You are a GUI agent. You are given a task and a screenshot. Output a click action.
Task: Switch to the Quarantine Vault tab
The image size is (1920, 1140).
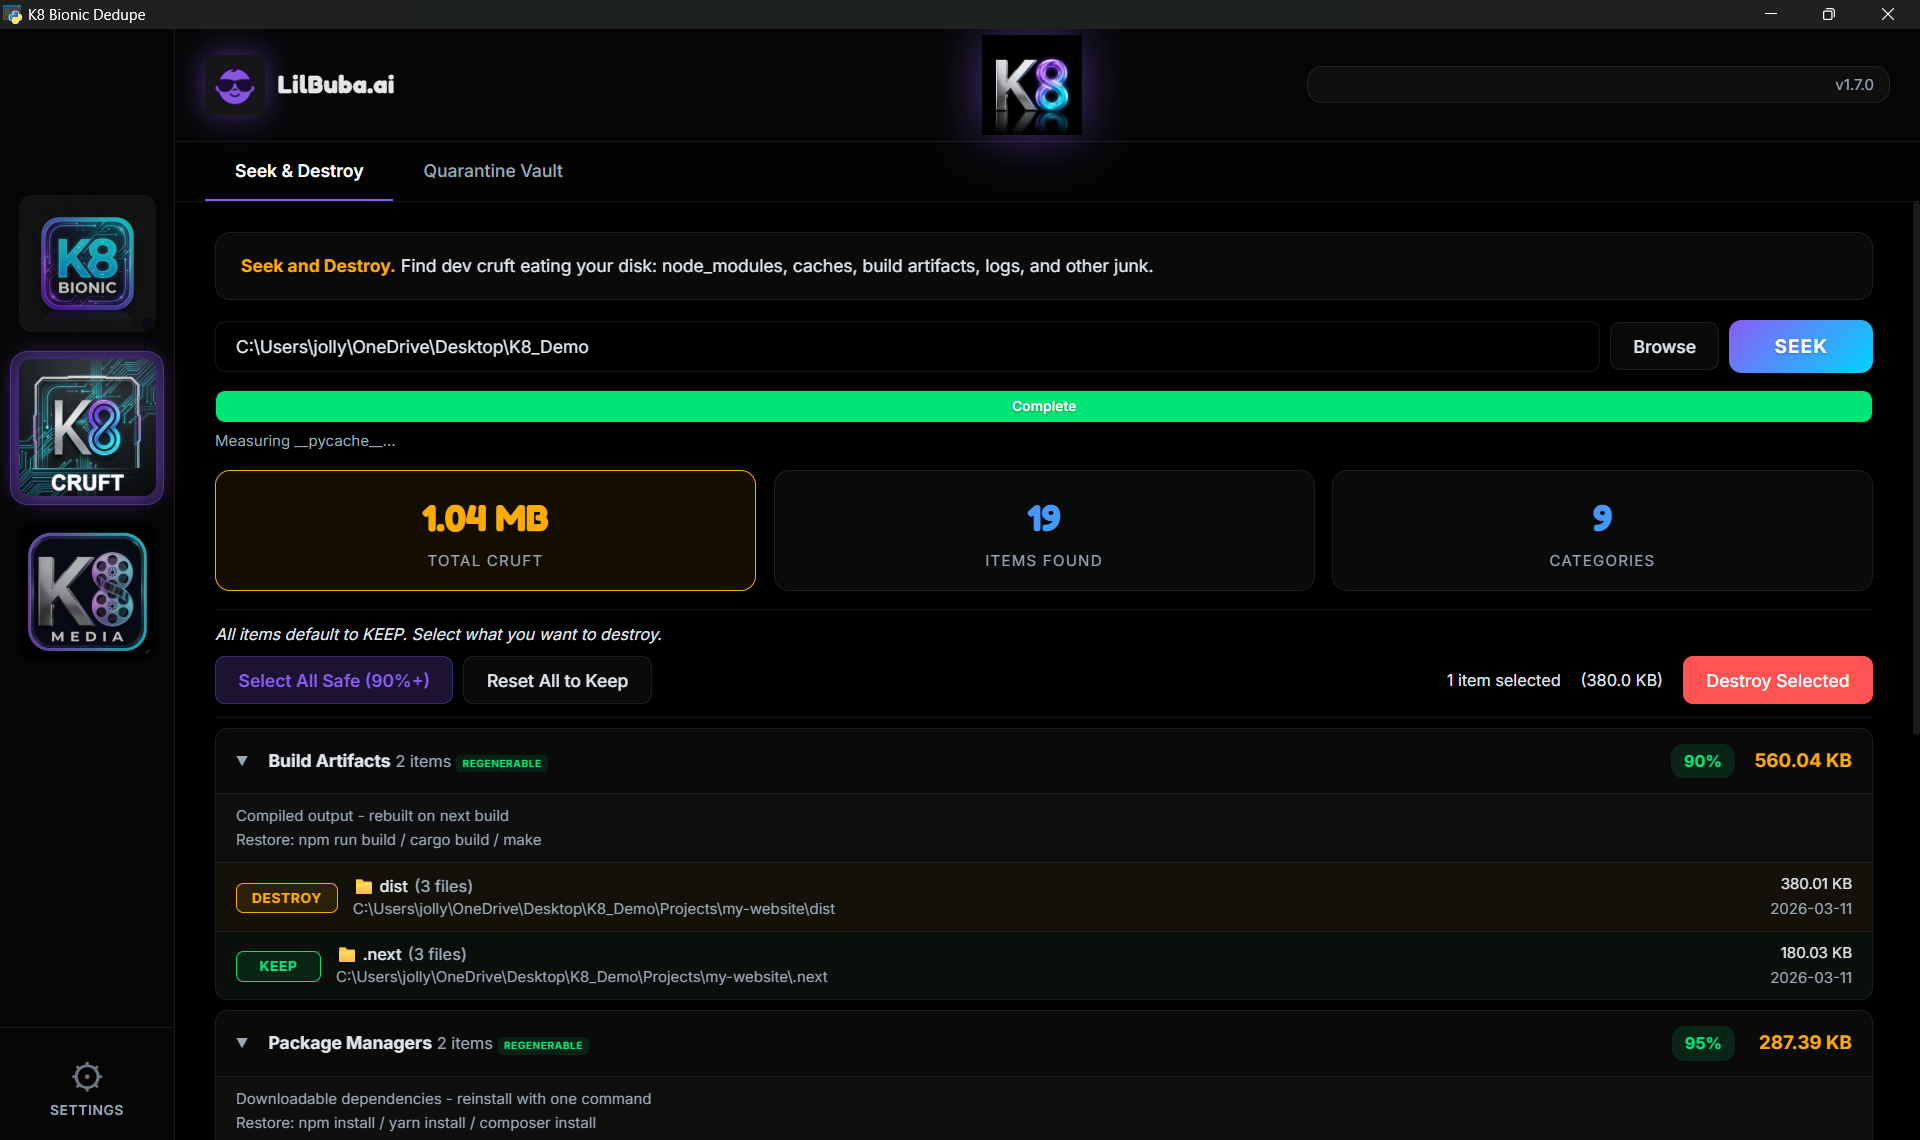(x=492, y=171)
